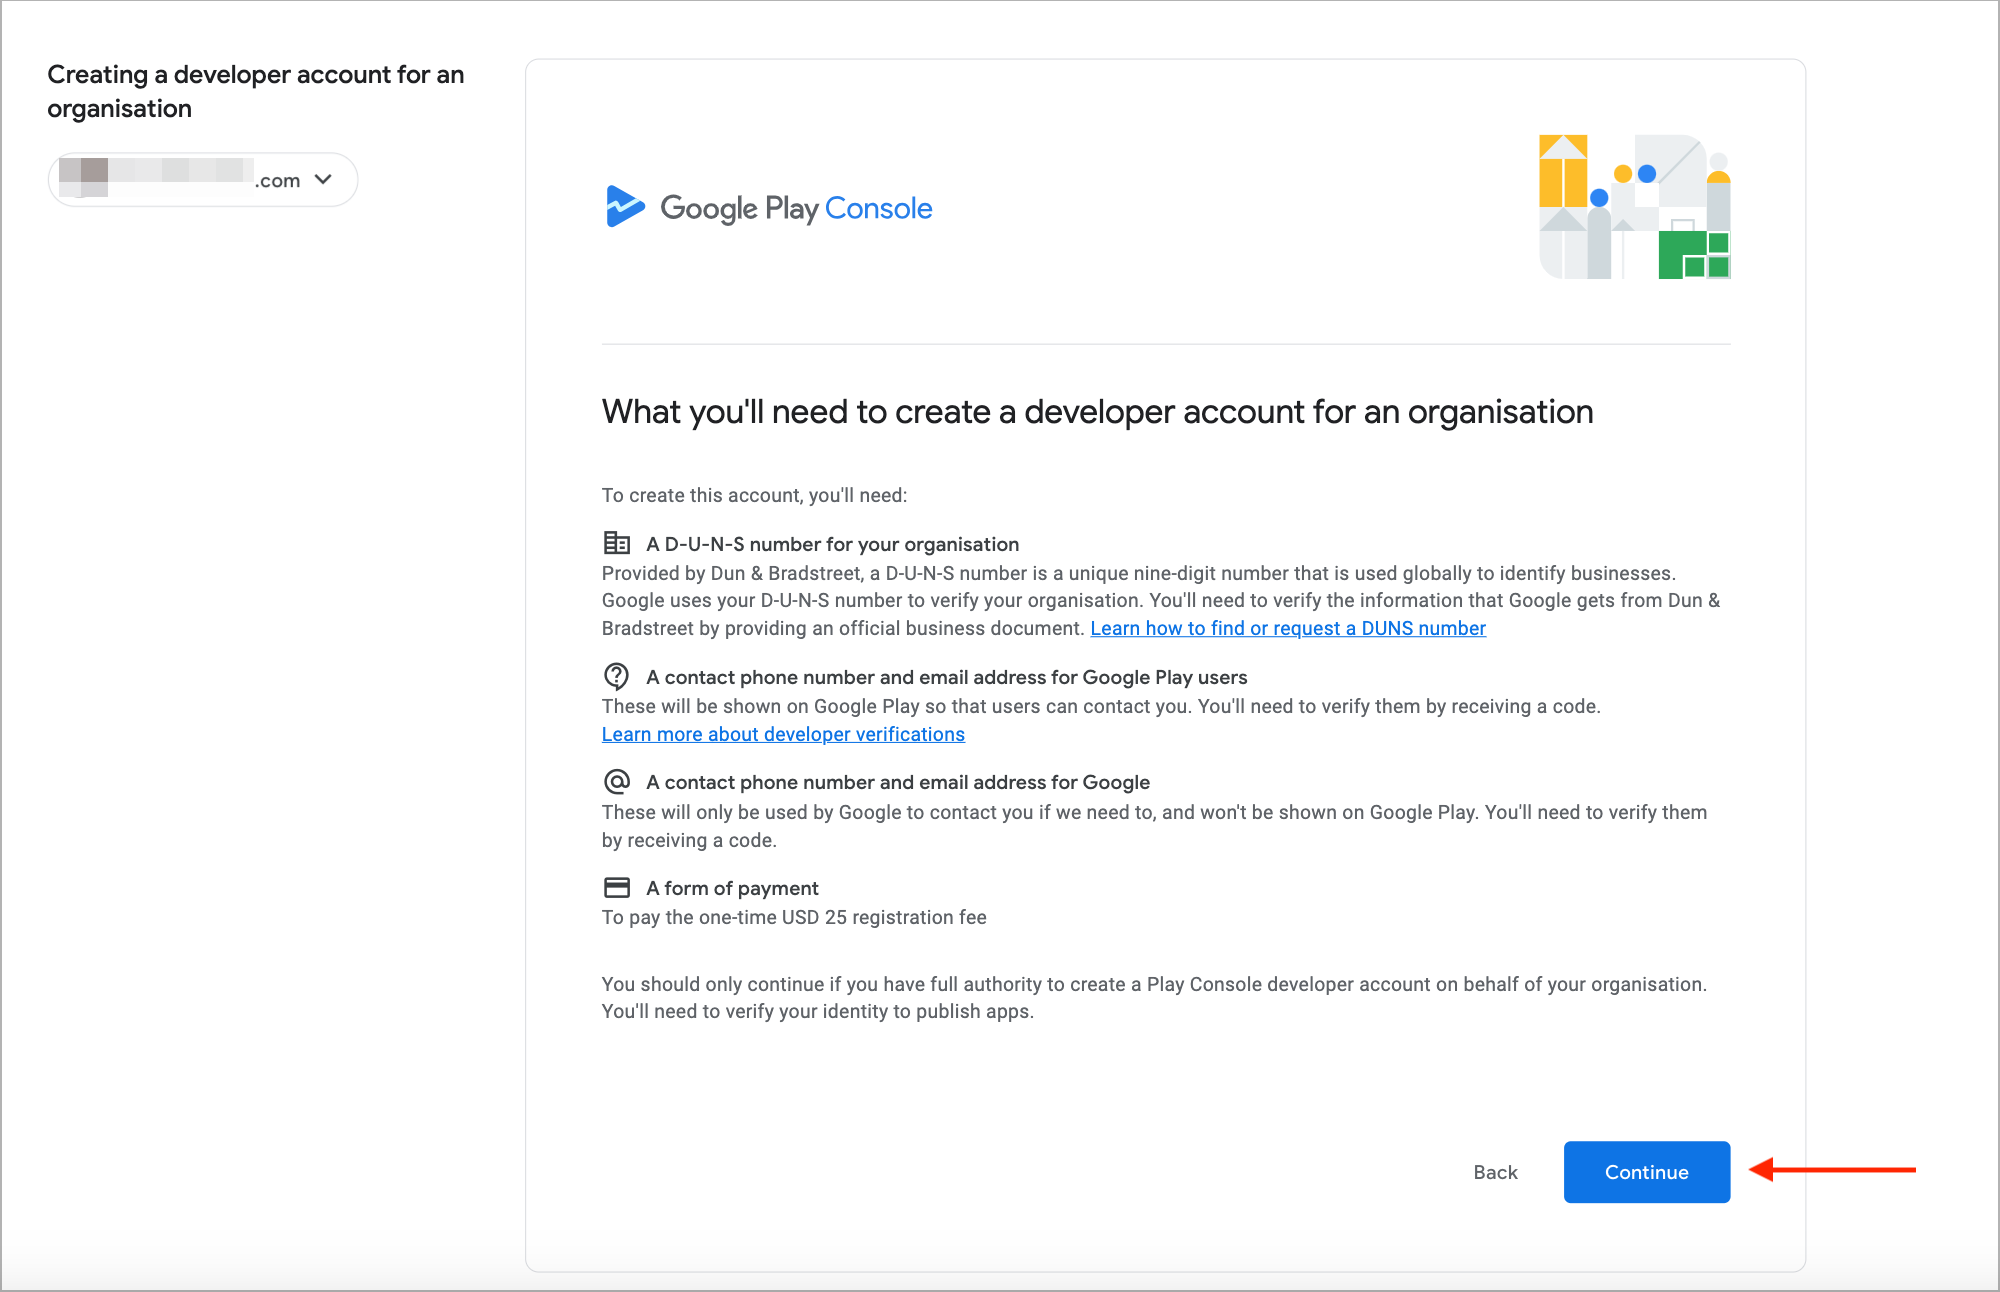This screenshot has height=1292, width=2000.
Task: Click the blurred account avatar in selector
Action: [84, 176]
